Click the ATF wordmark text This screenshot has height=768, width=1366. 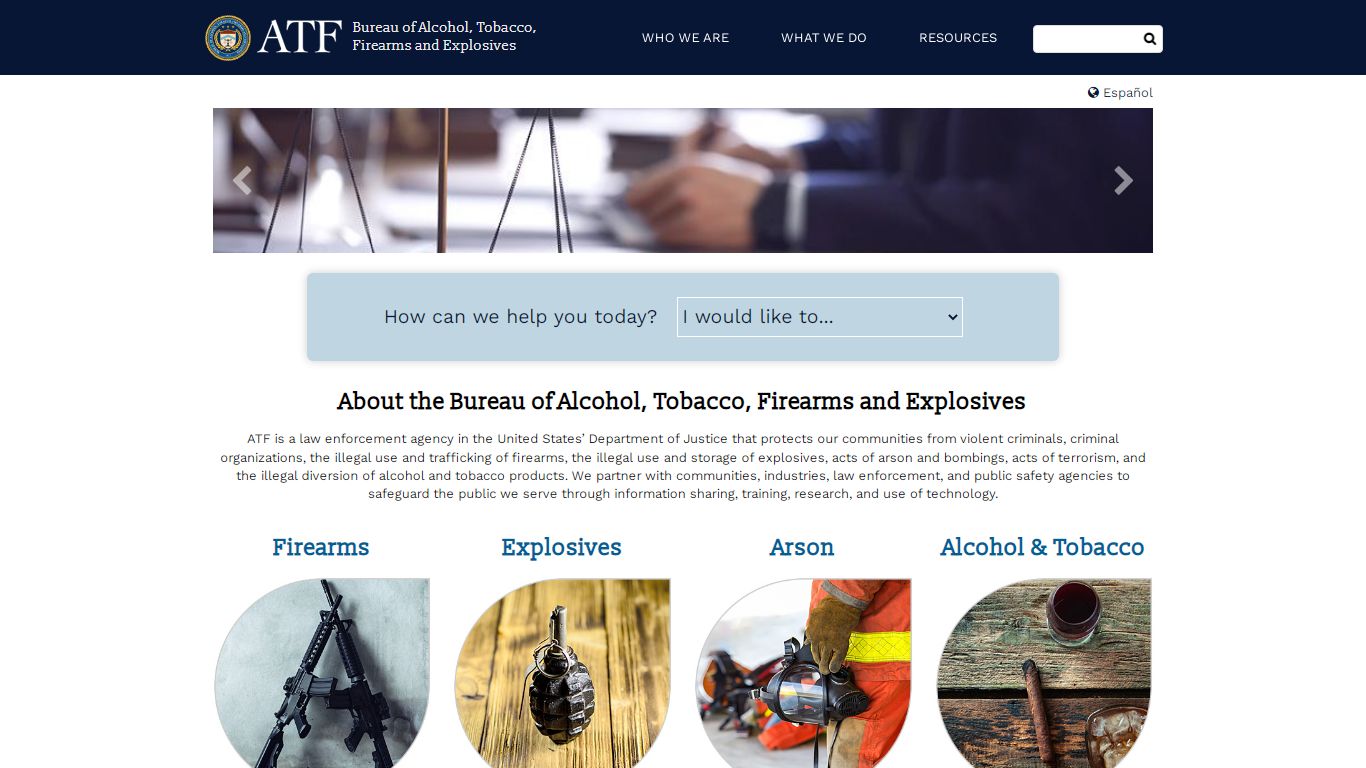300,37
